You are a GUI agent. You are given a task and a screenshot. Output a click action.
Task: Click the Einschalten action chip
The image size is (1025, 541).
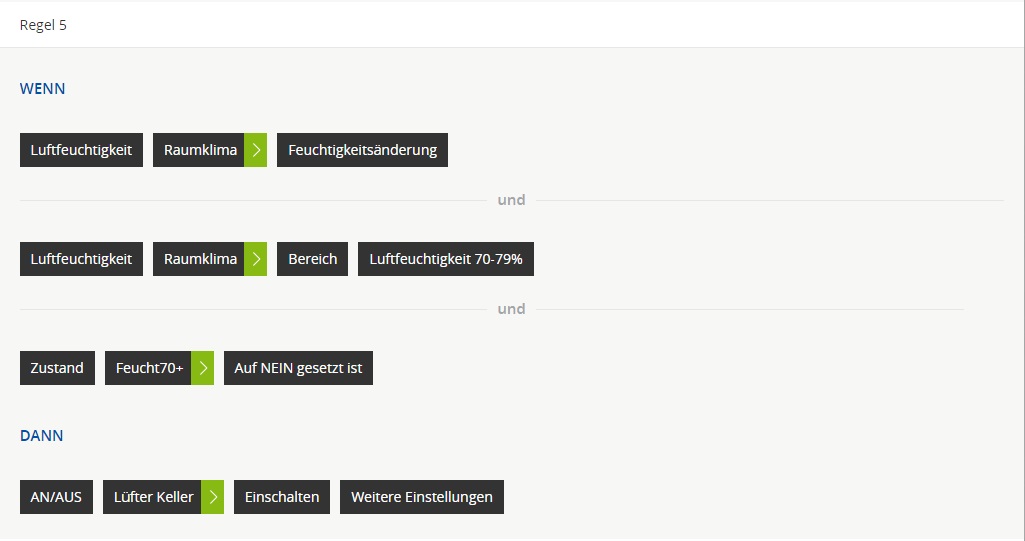point(281,497)
